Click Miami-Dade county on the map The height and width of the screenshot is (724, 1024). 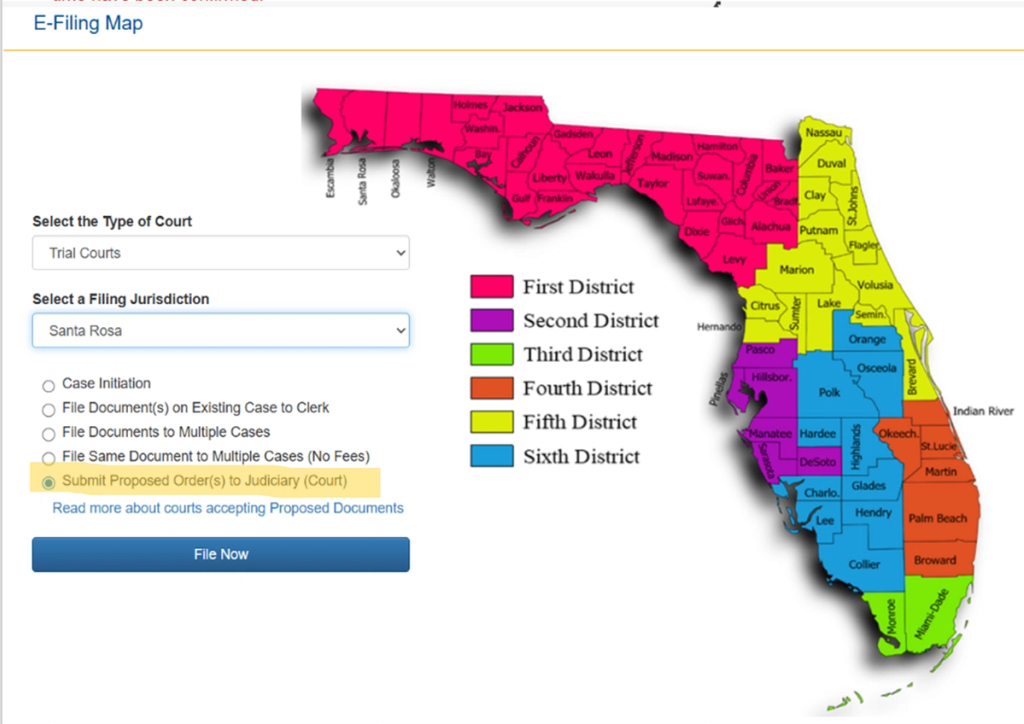coord(932,614)
